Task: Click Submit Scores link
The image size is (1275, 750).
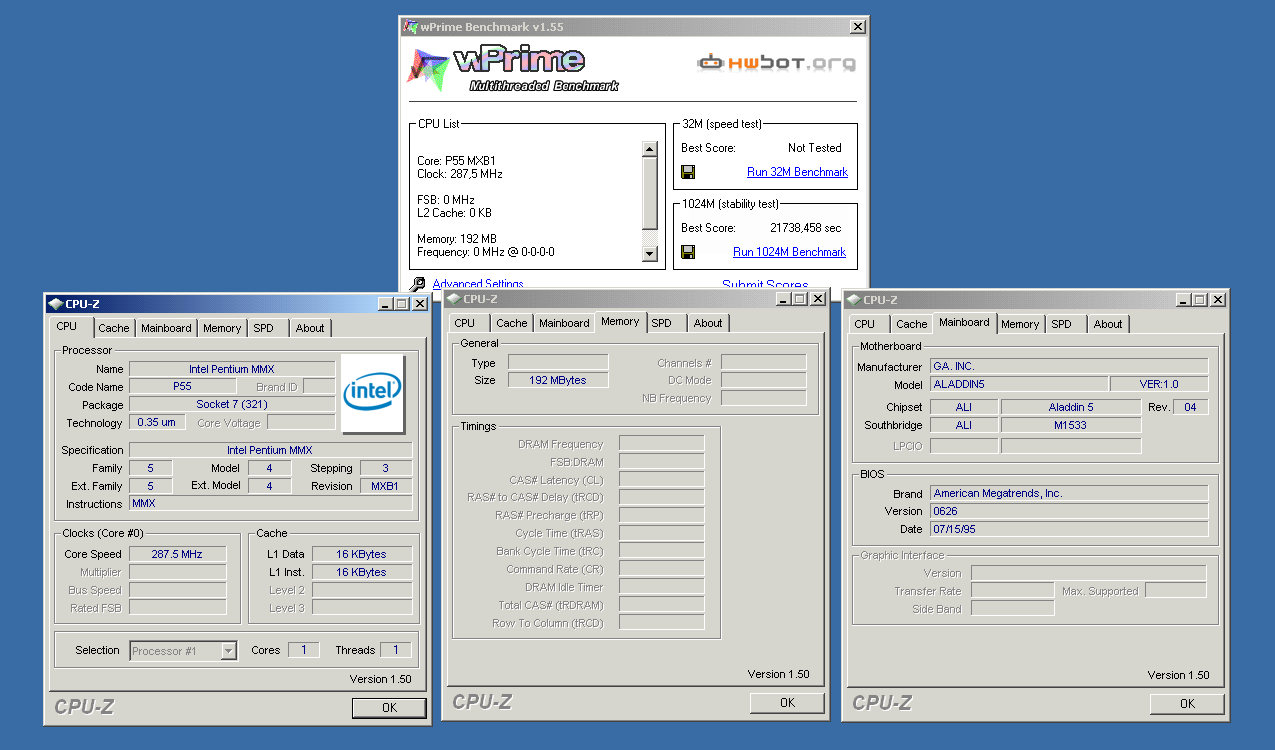Action: point(765,285)
